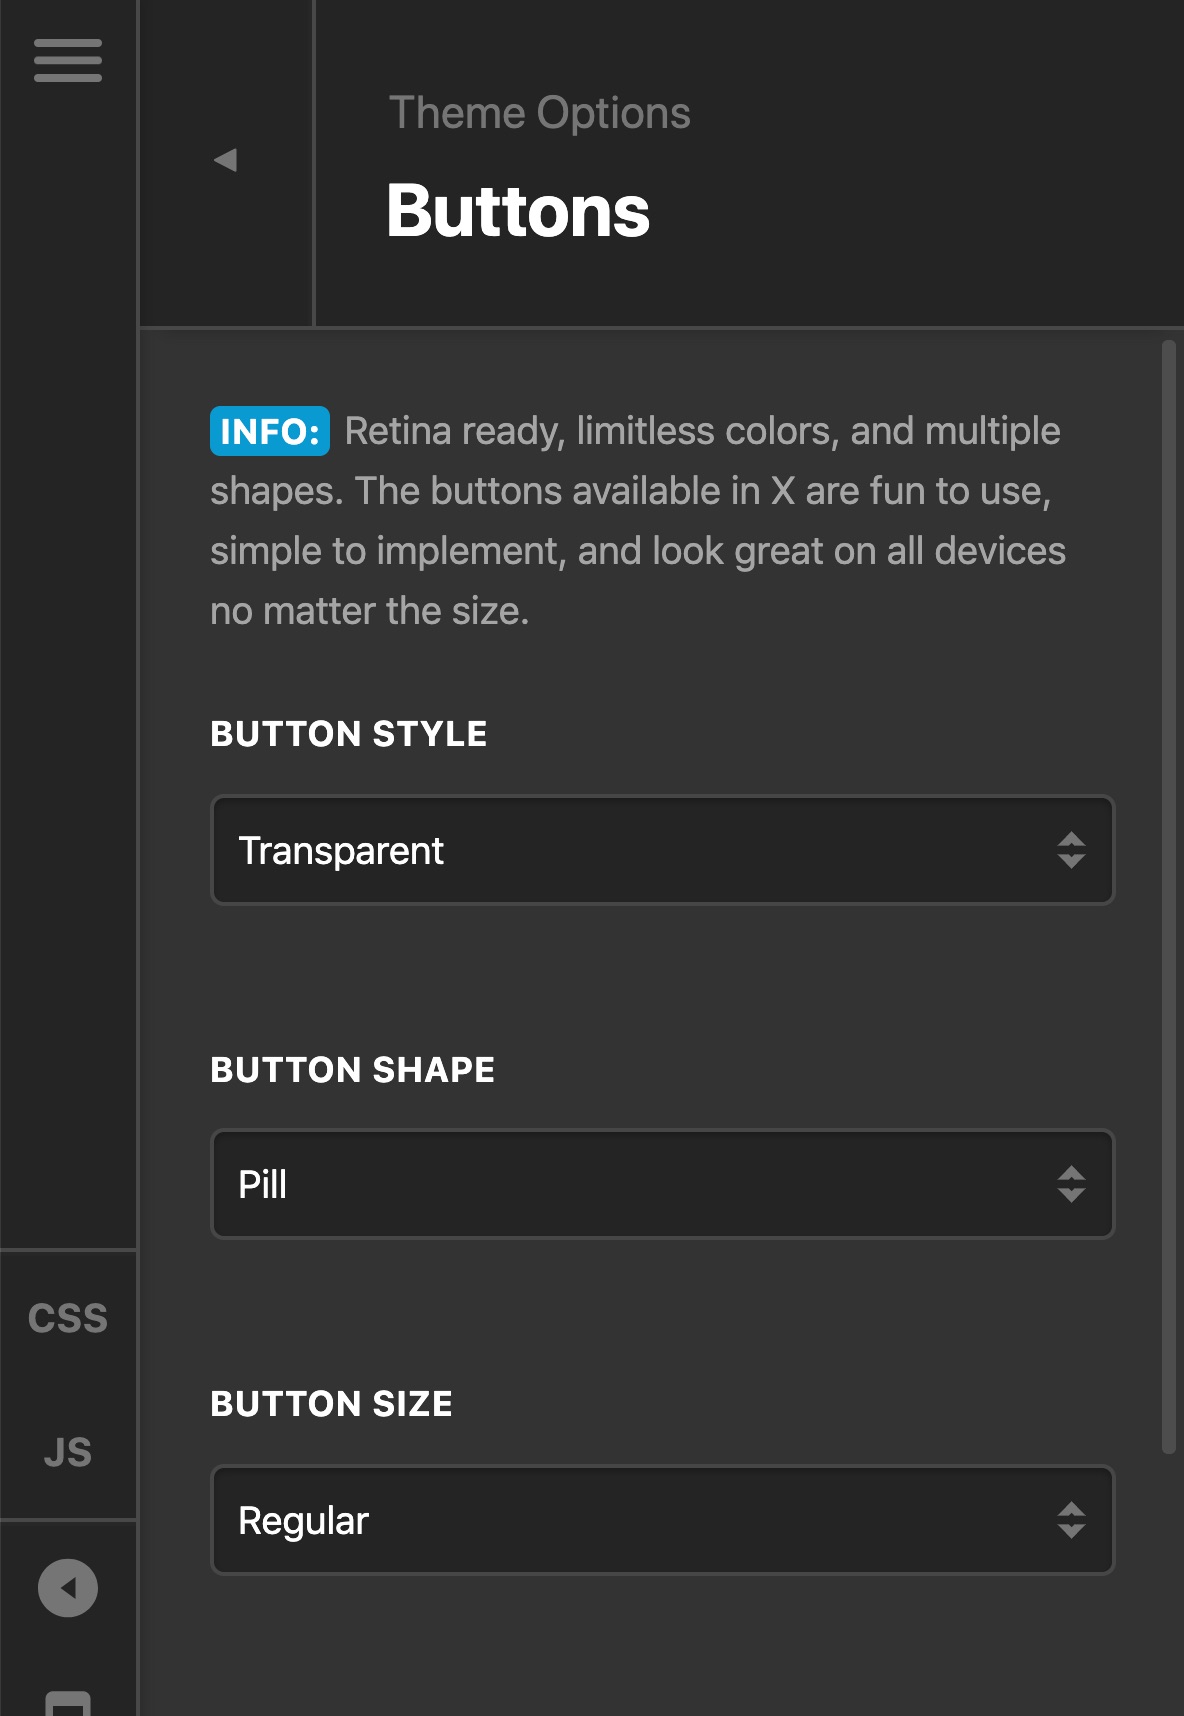The width and height of the screenshot is (1184, 1716).
Task: Click the BUTTON SHAPE label
Action: pos(353,1070)
